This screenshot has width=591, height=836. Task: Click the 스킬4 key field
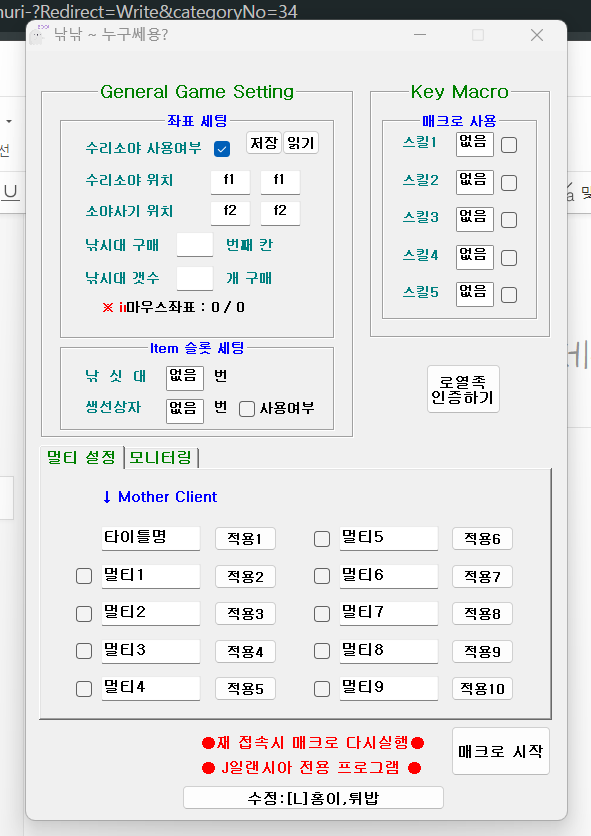(x=475, y=257)
